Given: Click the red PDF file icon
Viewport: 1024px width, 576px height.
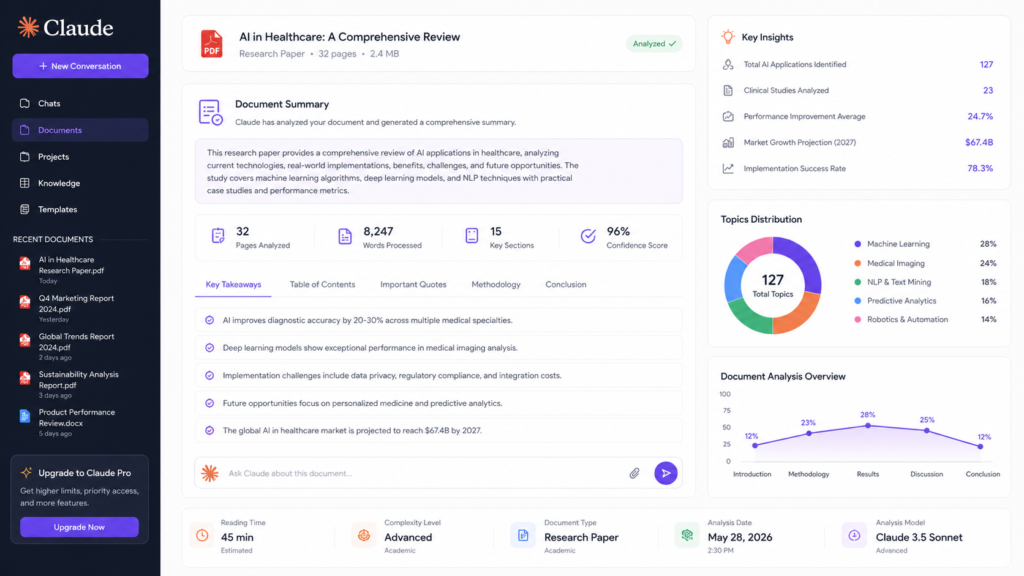Looking at the screenshot, I should 212,44.
